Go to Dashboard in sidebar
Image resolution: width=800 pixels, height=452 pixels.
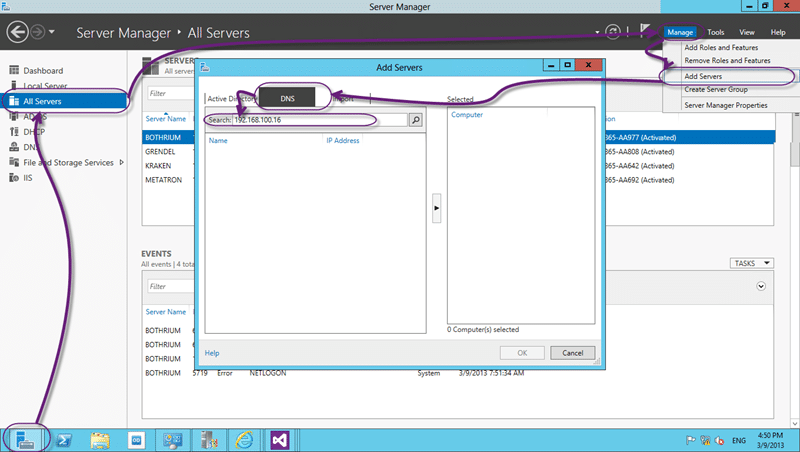(43, 70)
